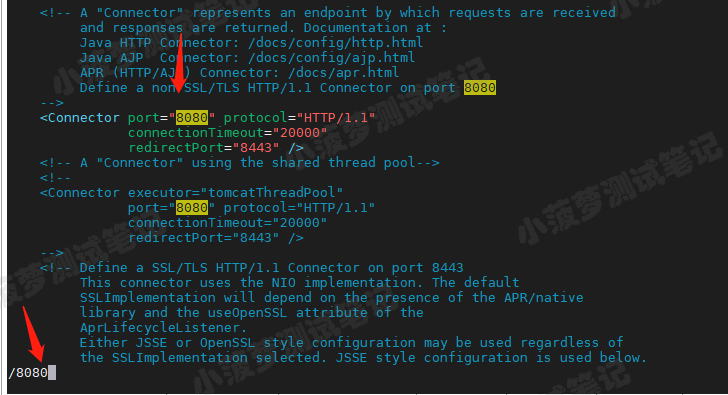The image size is (728, 395).
Task: Click the /docs/config/ajp.html path
Action: pos(331,58)
